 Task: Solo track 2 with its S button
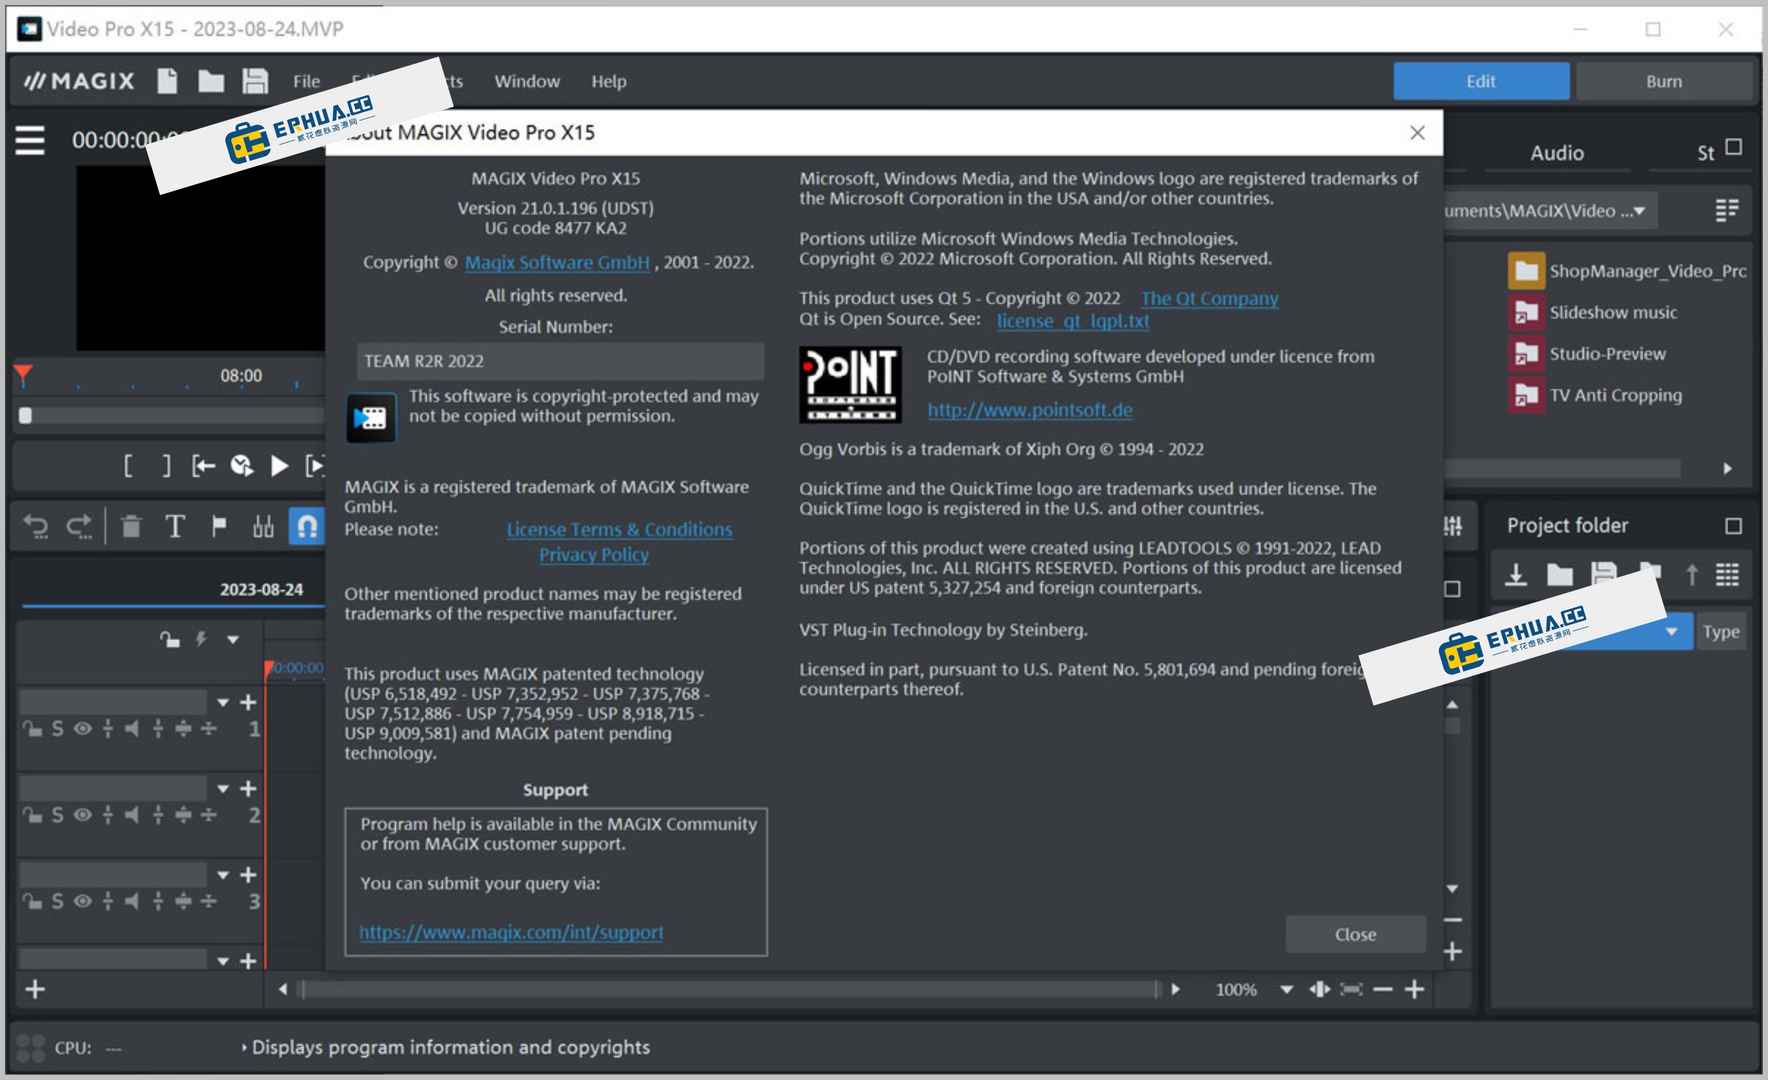coord(57,816)
